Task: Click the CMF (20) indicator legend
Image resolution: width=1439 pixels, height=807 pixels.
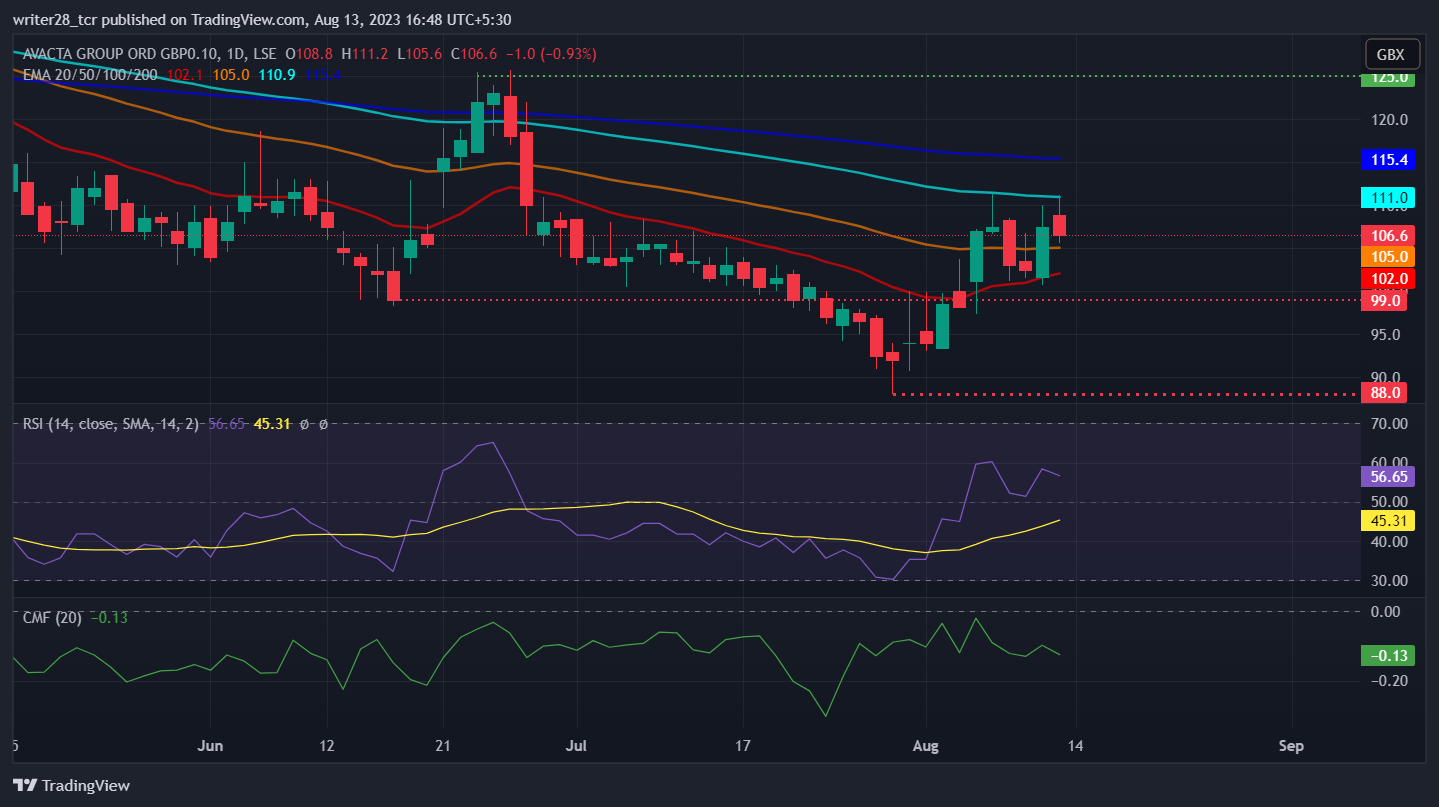Action: pyautogui.click(x=53, y=618)
